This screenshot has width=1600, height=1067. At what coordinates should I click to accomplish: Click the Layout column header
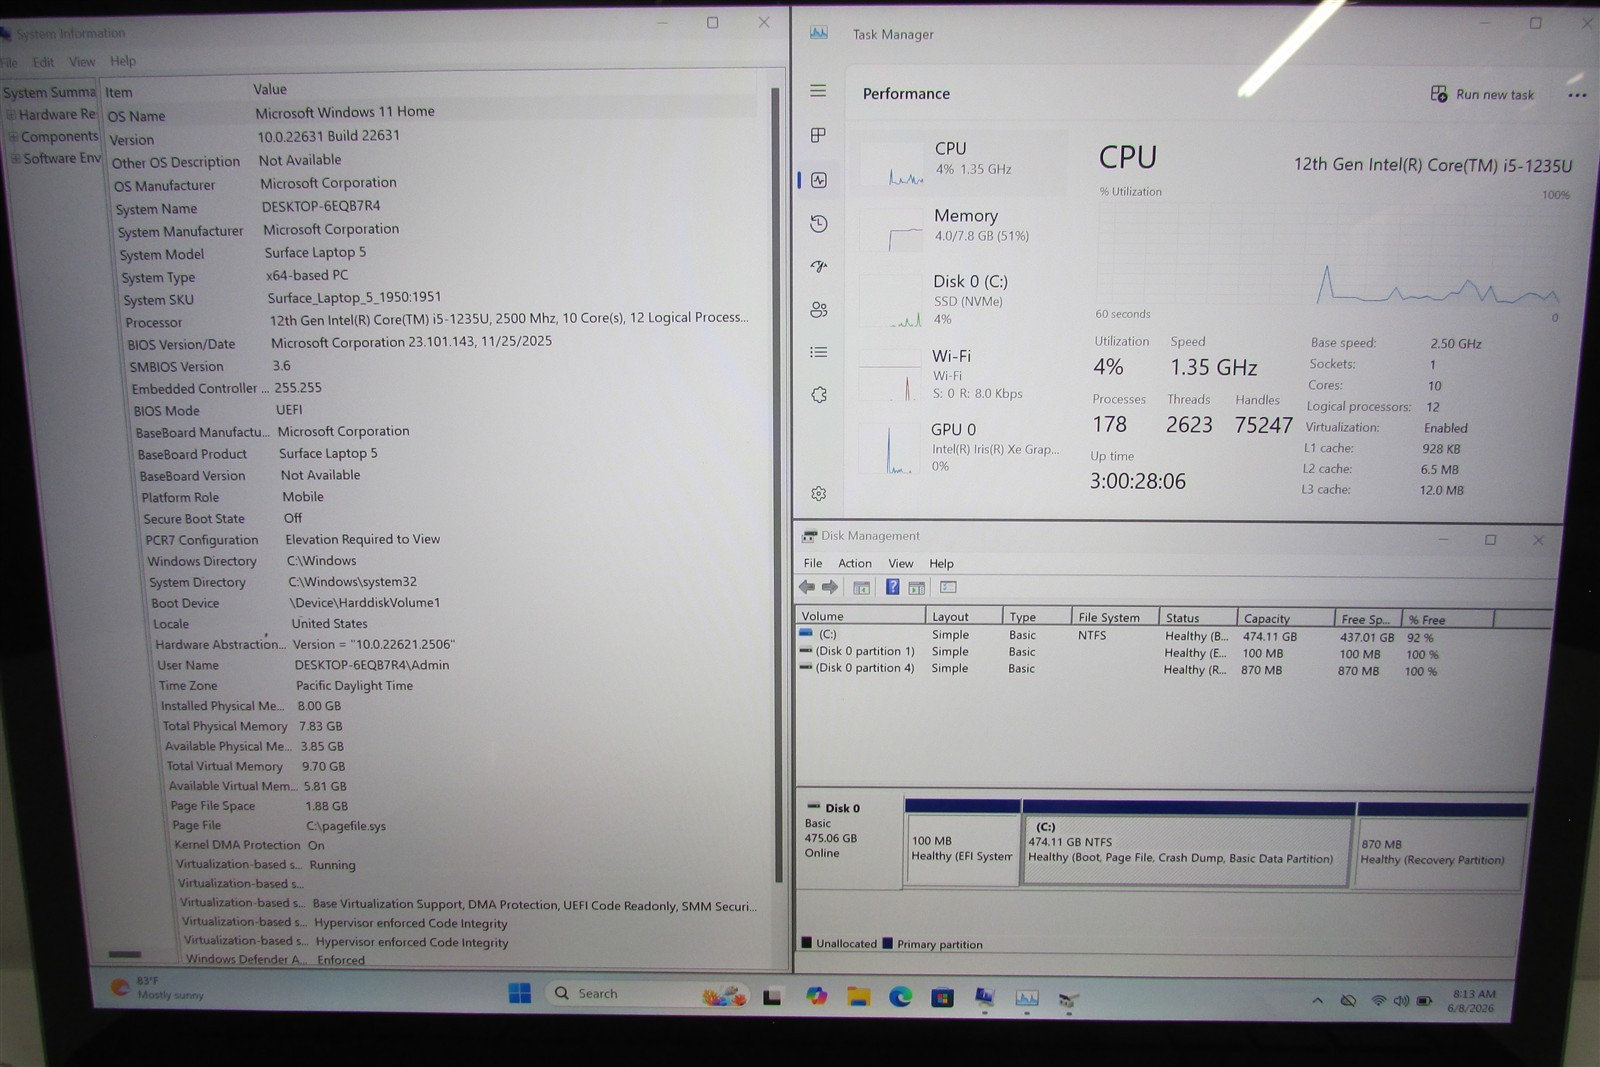click(x=962, y=616)
